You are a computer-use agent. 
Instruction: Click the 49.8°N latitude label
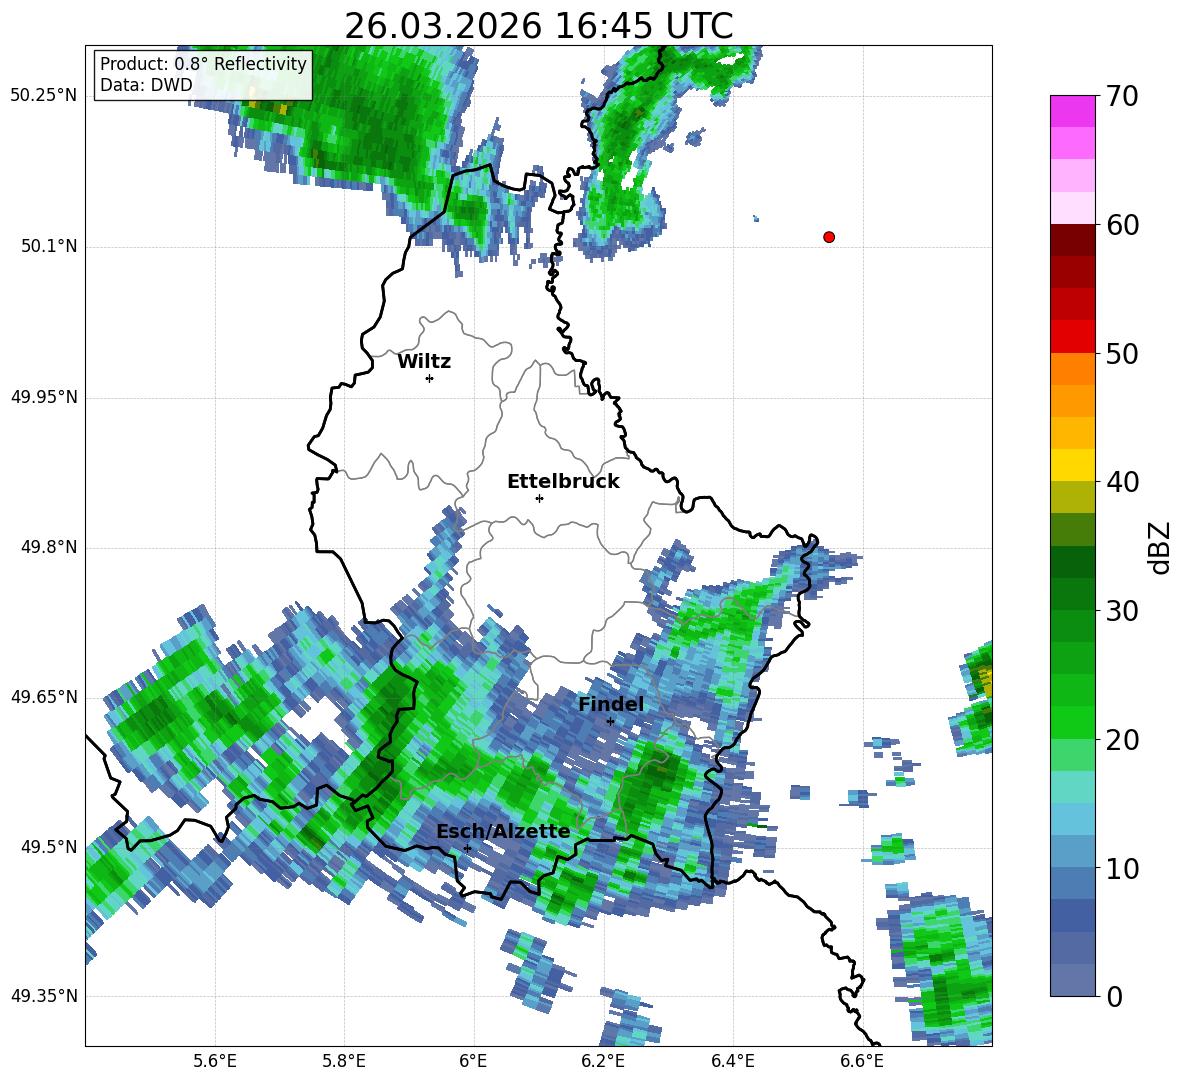(49, 547)
